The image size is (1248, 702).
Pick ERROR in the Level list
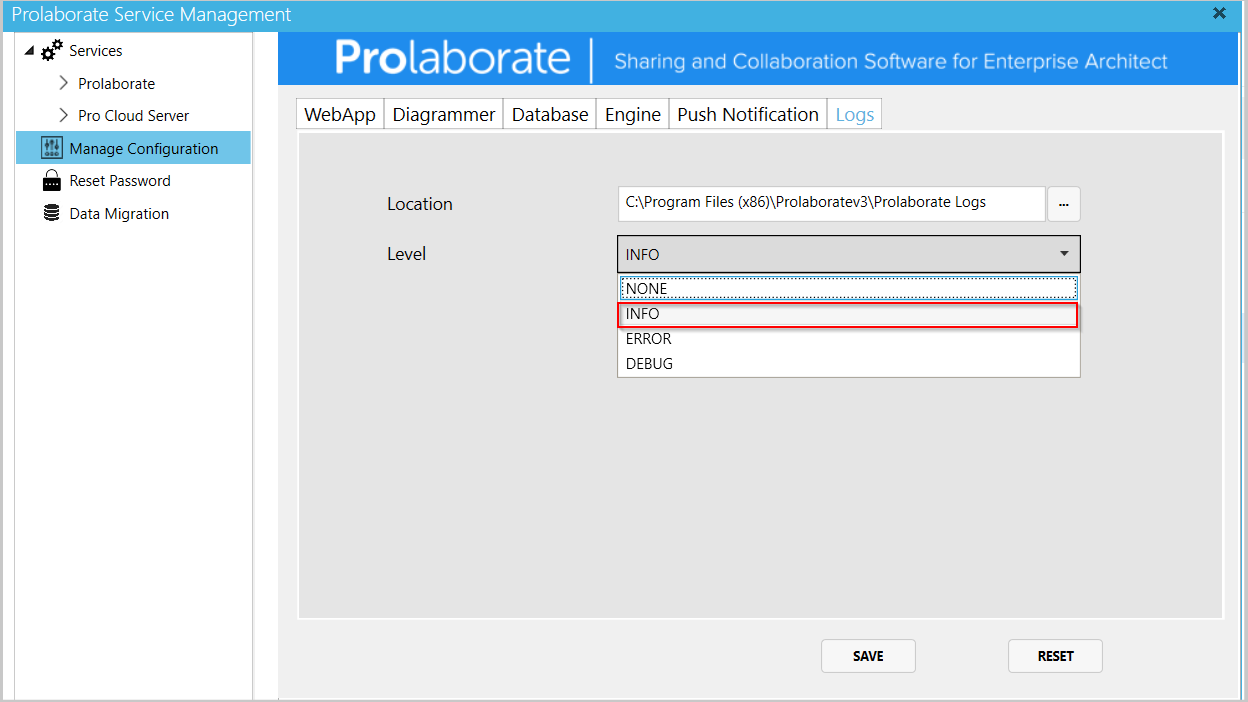point(848,339)
